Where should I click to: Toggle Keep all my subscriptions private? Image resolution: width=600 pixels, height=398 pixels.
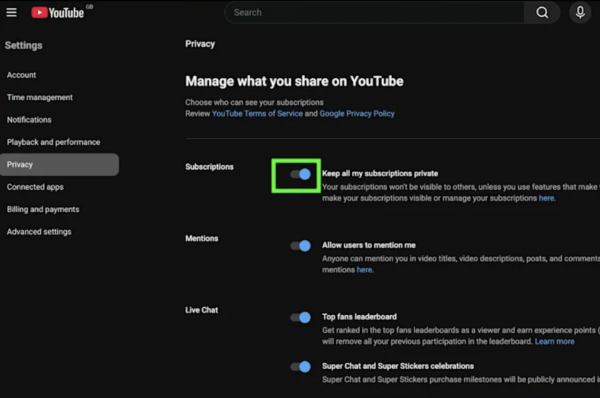point(300,175)
